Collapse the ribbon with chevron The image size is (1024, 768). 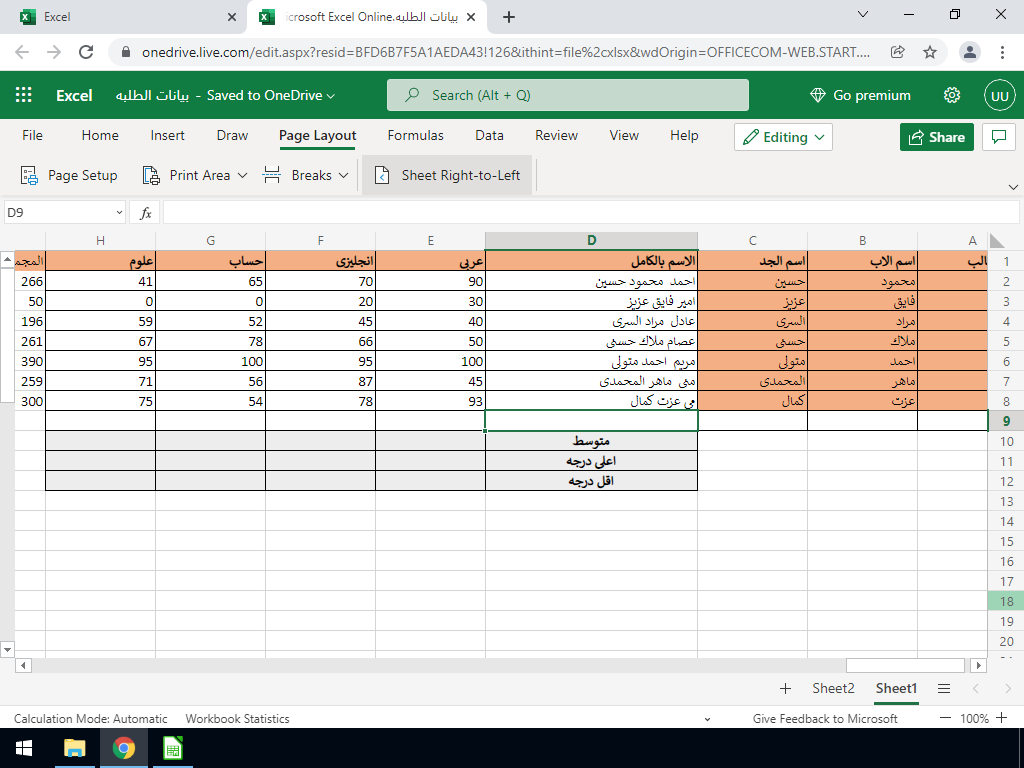click(1013, 187)
